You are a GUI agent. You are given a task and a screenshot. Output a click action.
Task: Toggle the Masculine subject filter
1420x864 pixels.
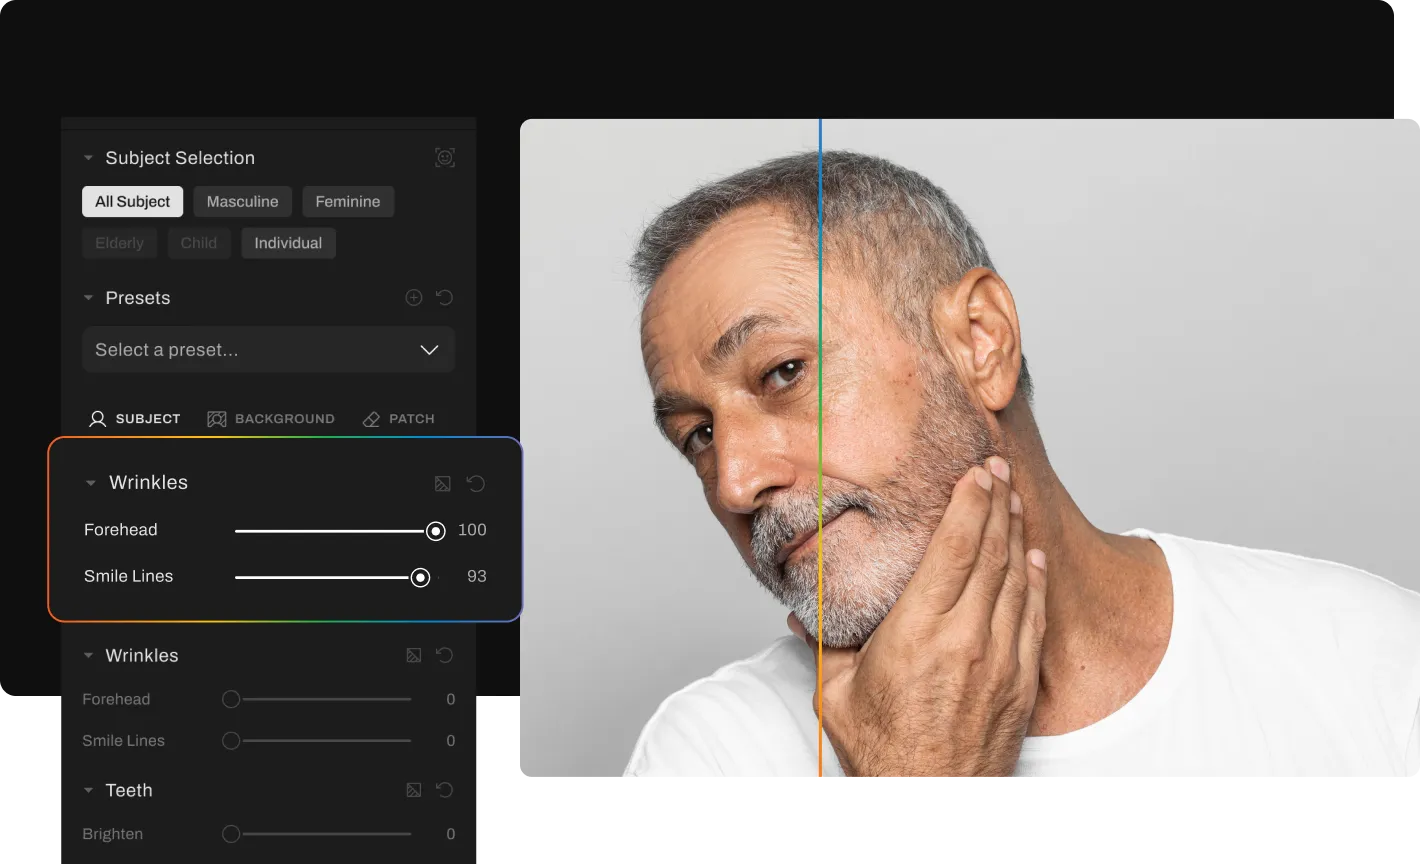(x=242, y=202)
